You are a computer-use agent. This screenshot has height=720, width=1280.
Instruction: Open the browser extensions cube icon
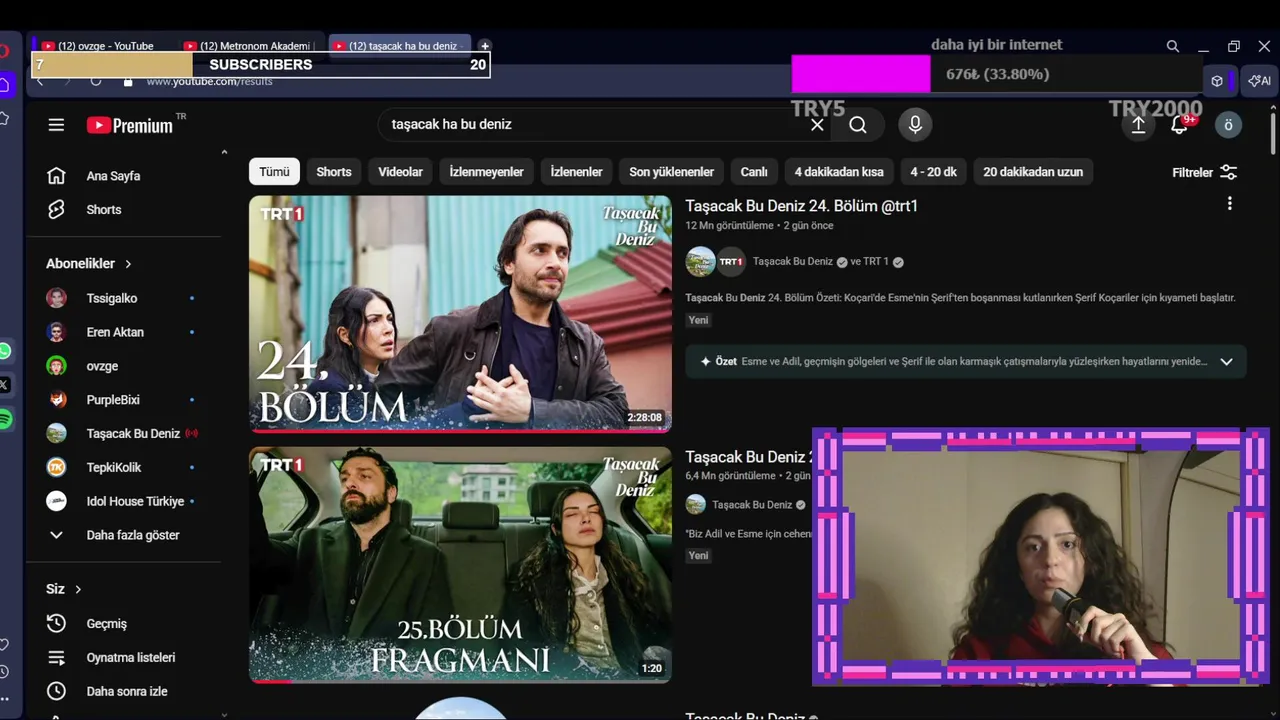(x=1217, y=81)
